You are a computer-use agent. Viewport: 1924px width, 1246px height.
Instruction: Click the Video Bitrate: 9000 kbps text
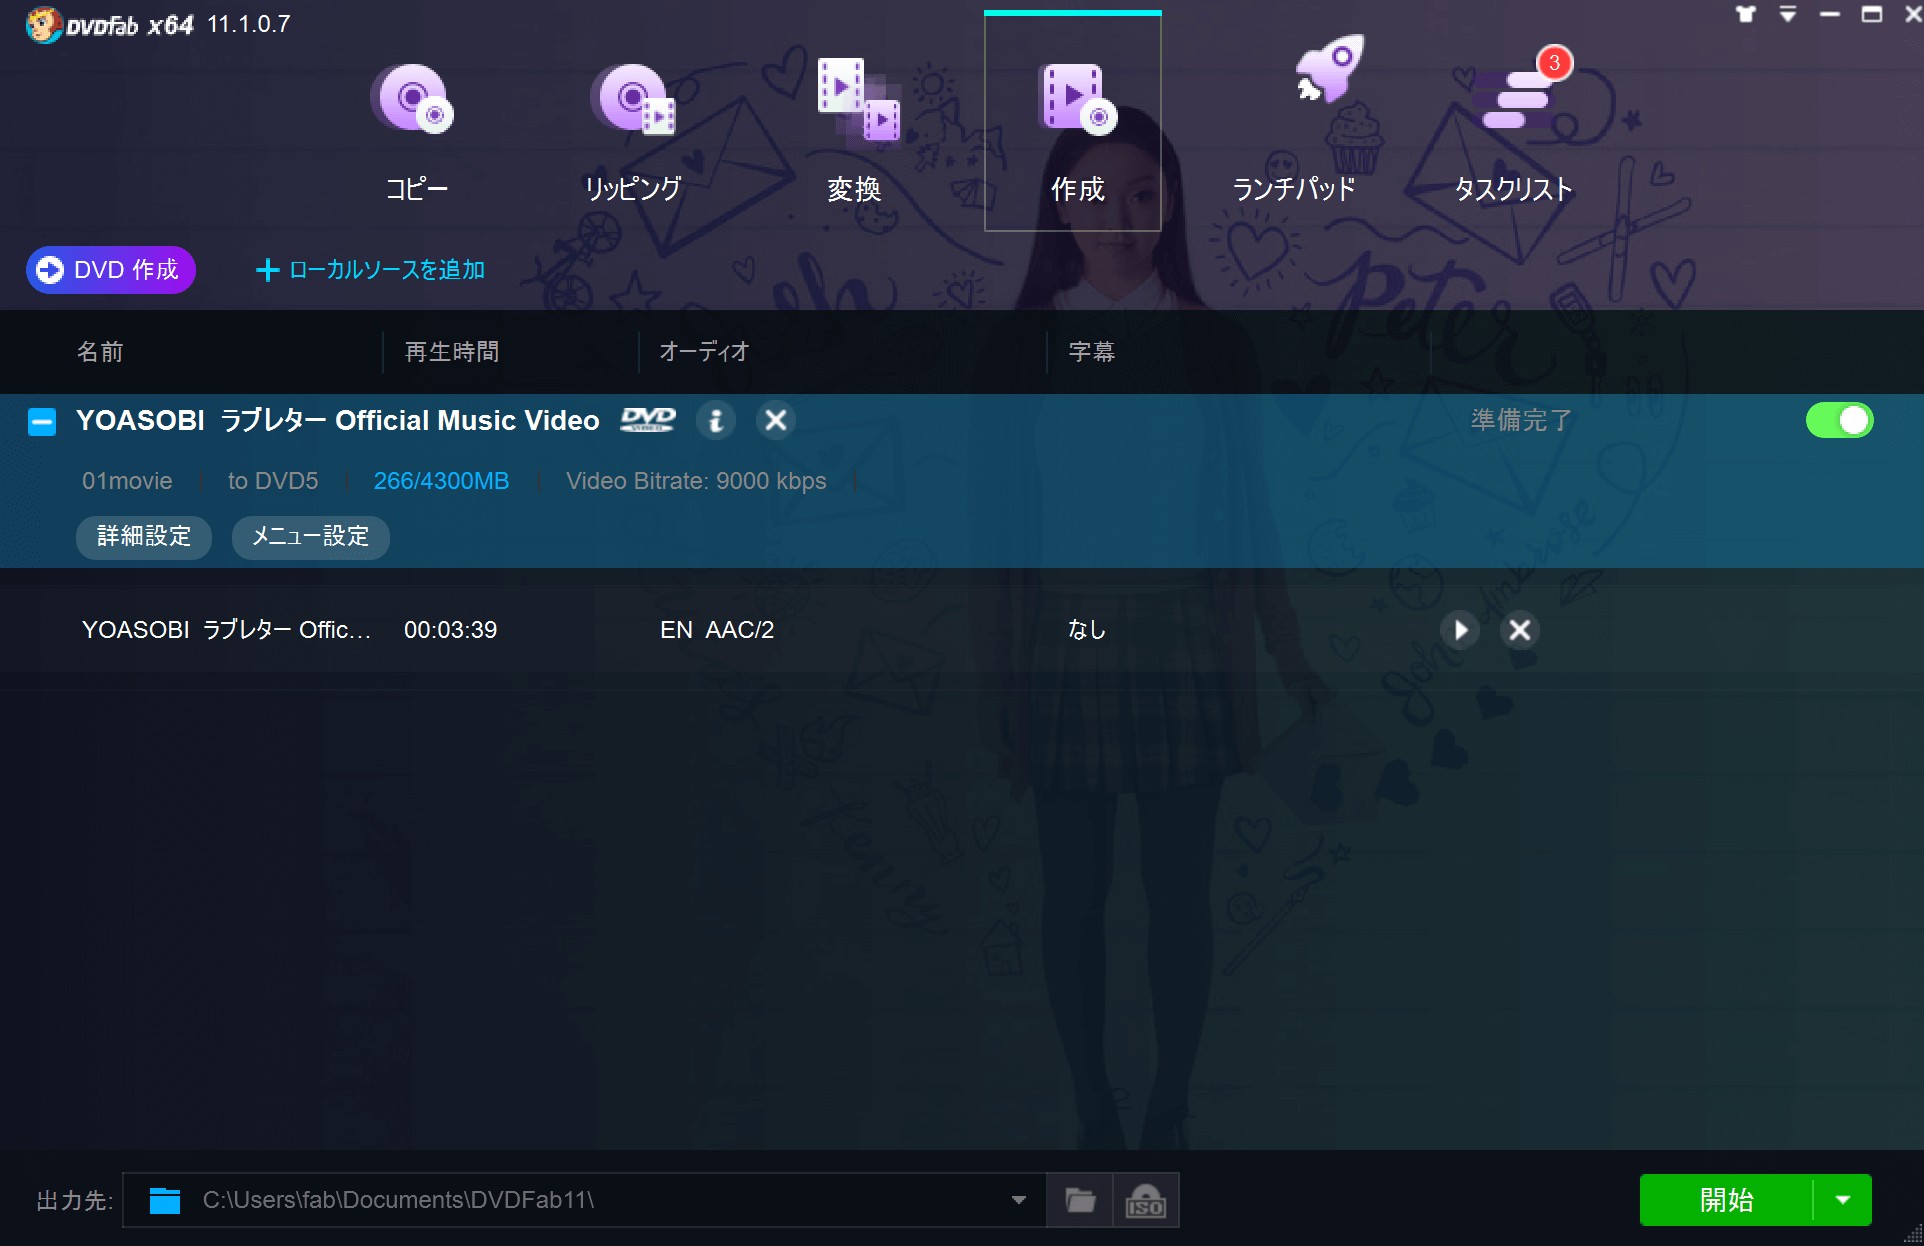(696, 481)
